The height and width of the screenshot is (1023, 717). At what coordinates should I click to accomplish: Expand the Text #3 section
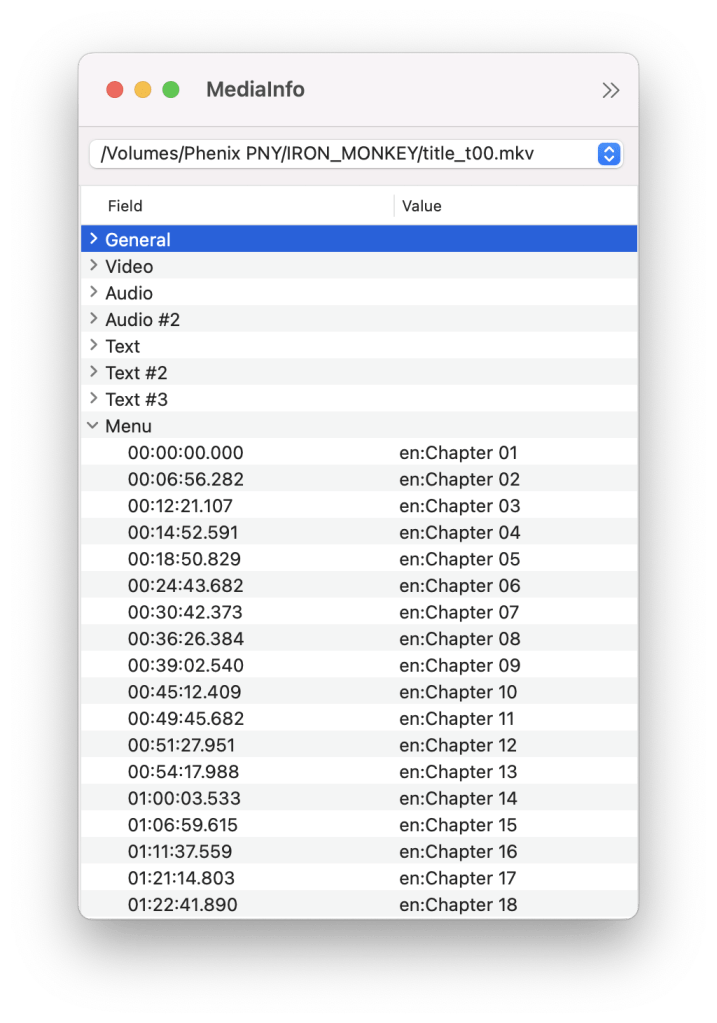(93, 399)
